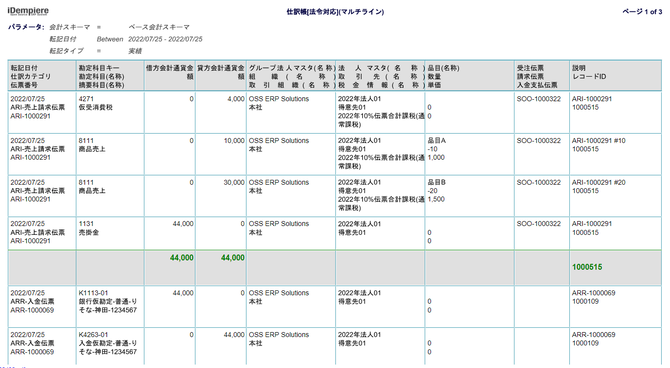
Task: Select credit amount 44,000 in K4263-01 row
Action: (x=234, y=335)
